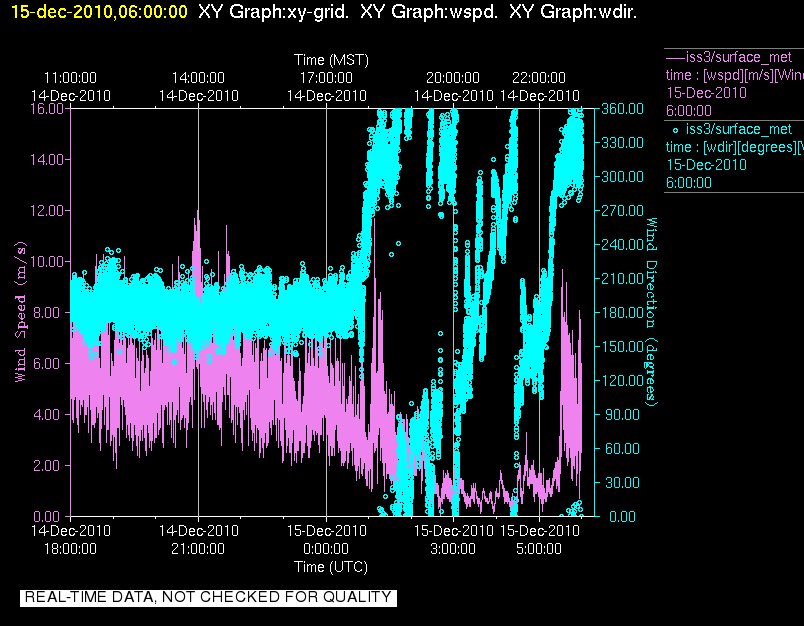Click the "Time (UTC)" bottom axis label

(331, 567)
